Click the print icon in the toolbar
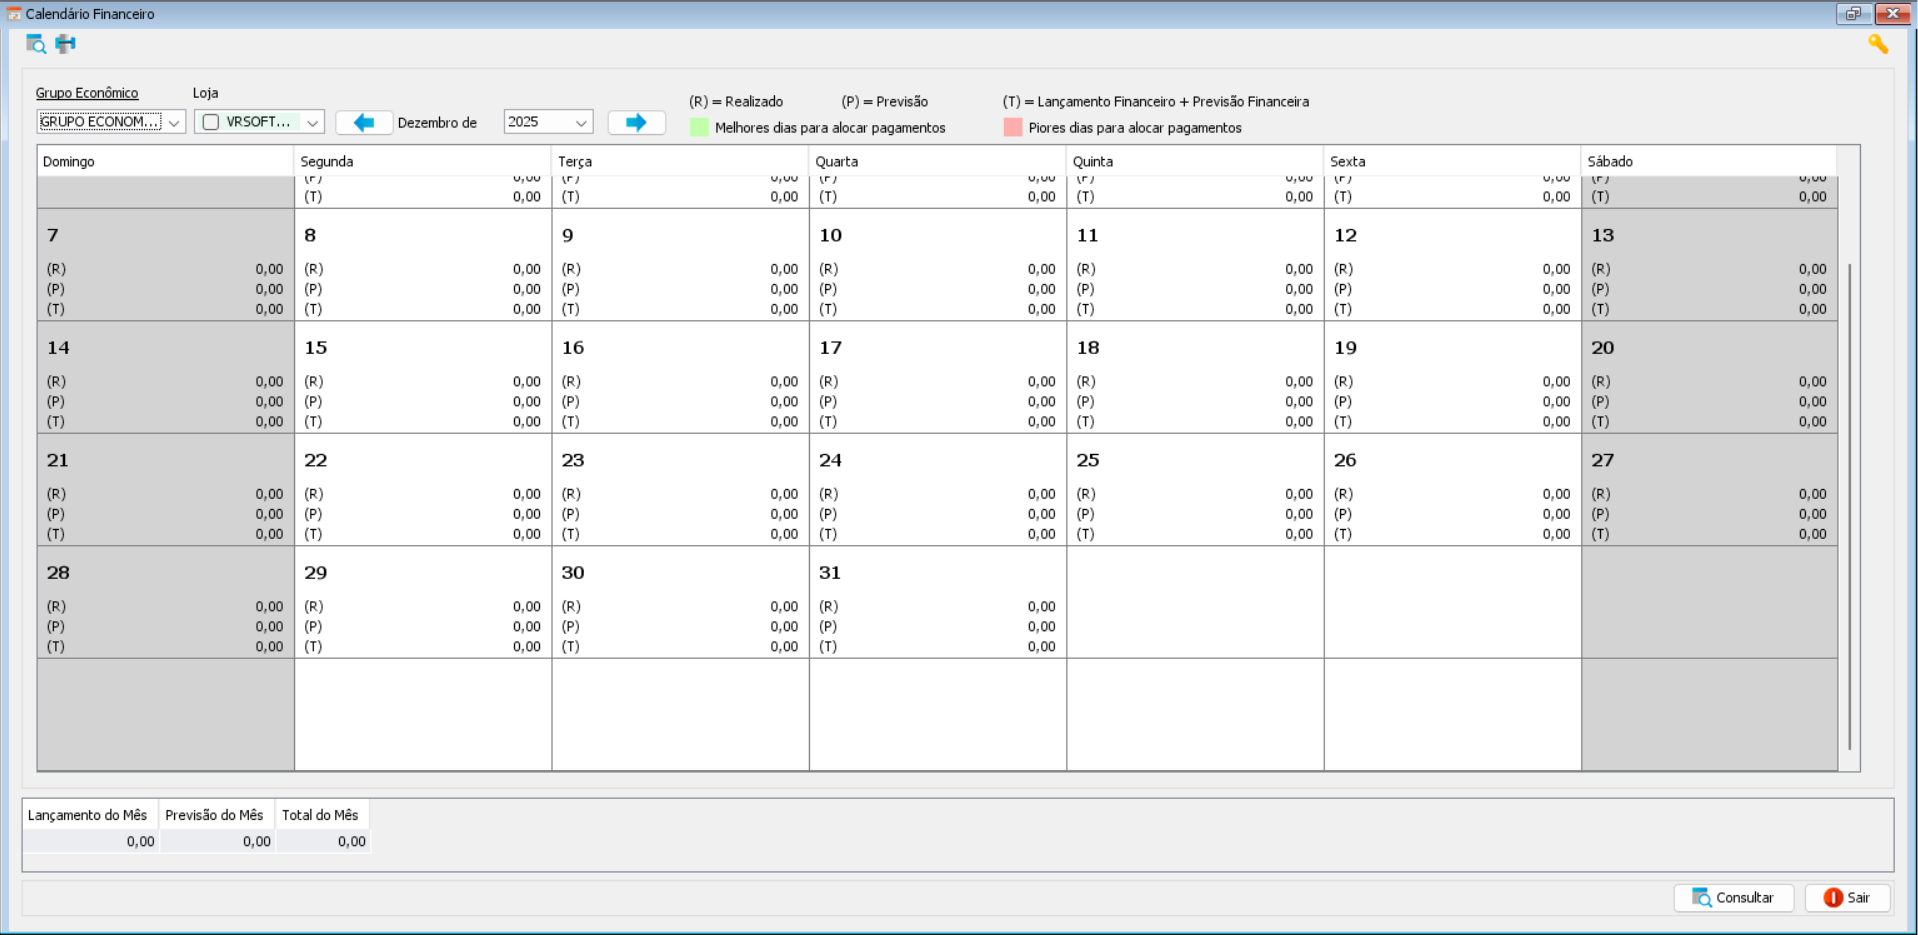This screenshot has height=935, width=1918. tap(66, 44)
